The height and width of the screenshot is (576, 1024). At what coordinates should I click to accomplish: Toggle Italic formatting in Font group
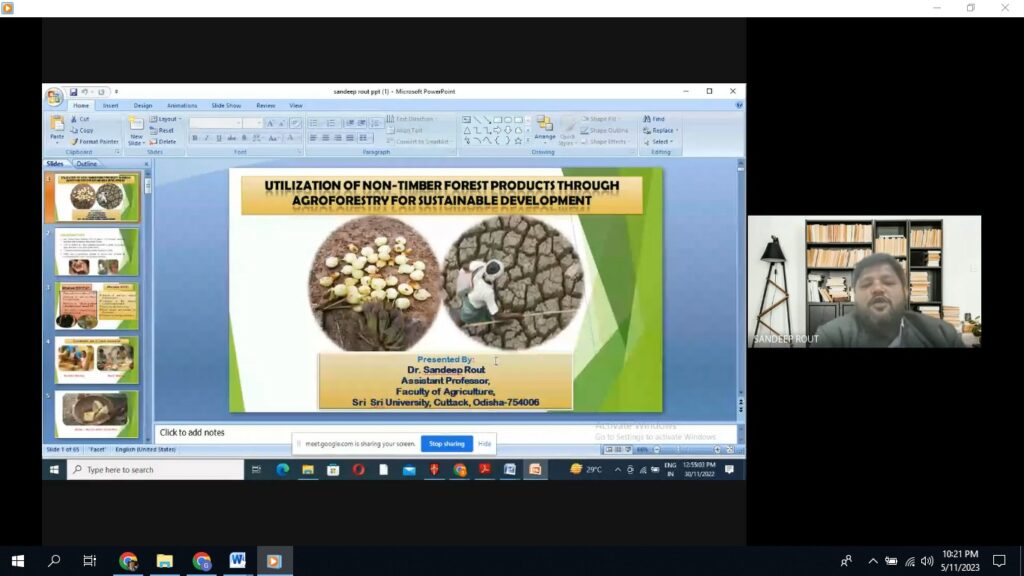pos(206,138)
